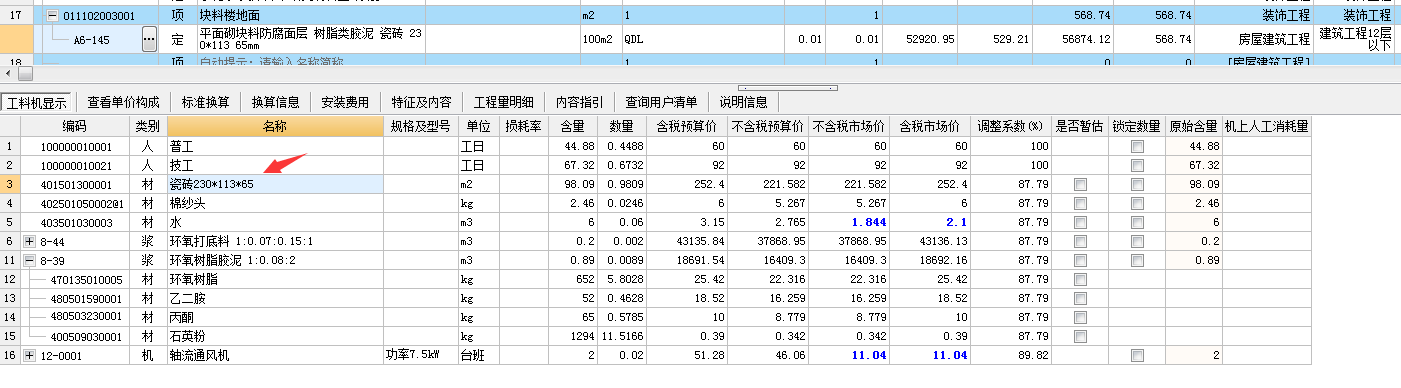The width and height of the screenshot is (1401, 388).
Task: Expand the 12-0001 轴流通风机 row
Action: pos(28,355)
